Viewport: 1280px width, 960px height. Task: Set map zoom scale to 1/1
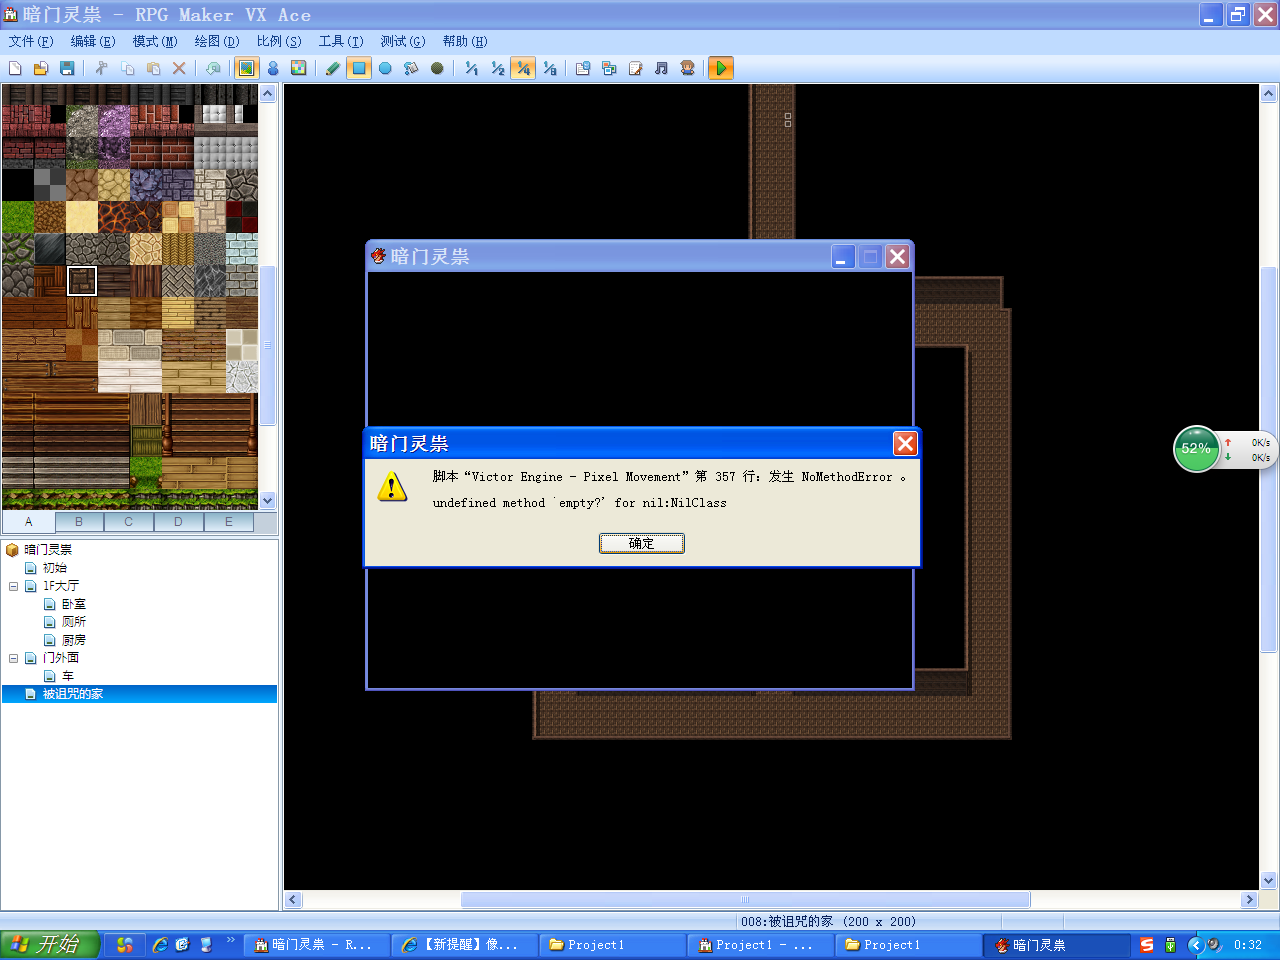471,68
